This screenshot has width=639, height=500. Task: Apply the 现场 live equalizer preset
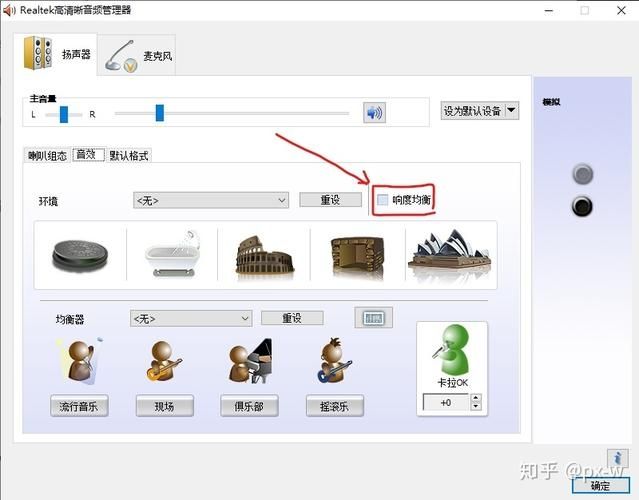pyautogui.click(x=164, y=406)
